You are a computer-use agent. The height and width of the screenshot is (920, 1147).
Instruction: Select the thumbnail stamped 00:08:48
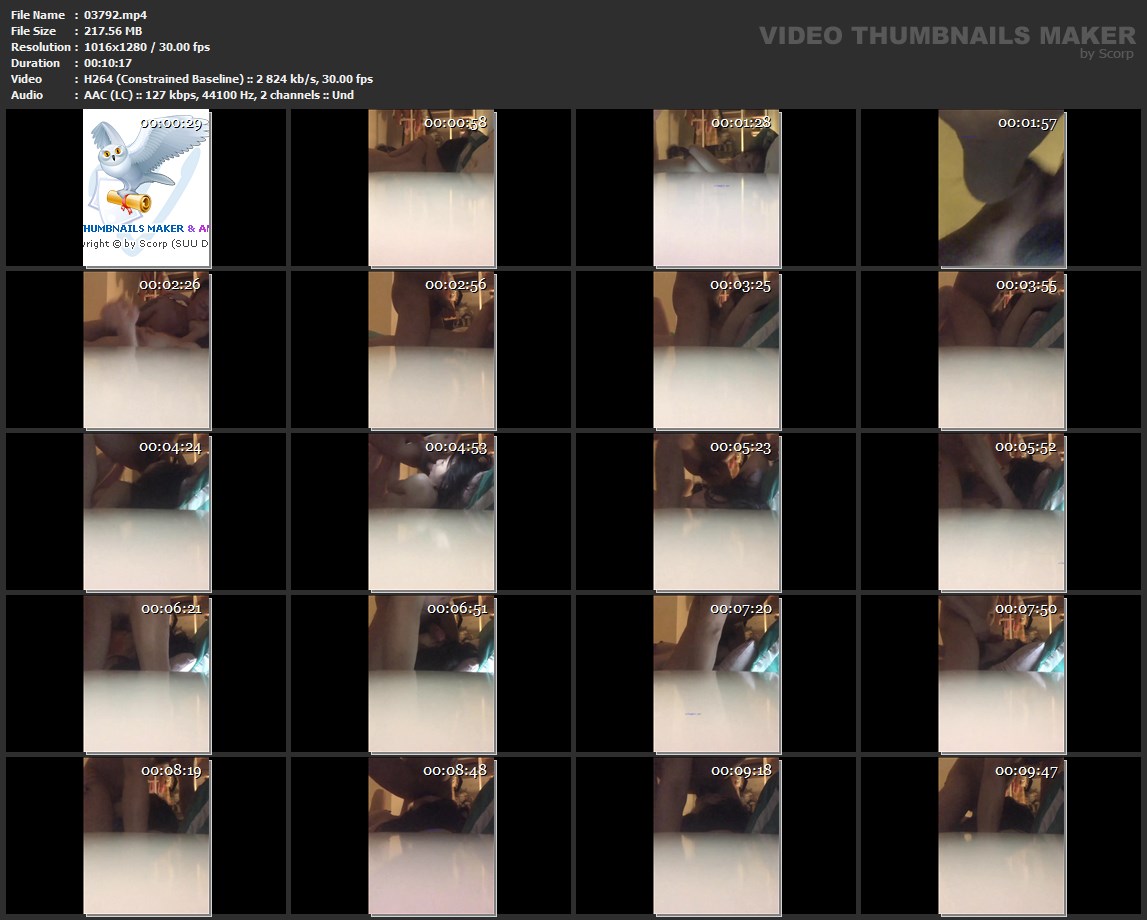click(x=432, y=836)
